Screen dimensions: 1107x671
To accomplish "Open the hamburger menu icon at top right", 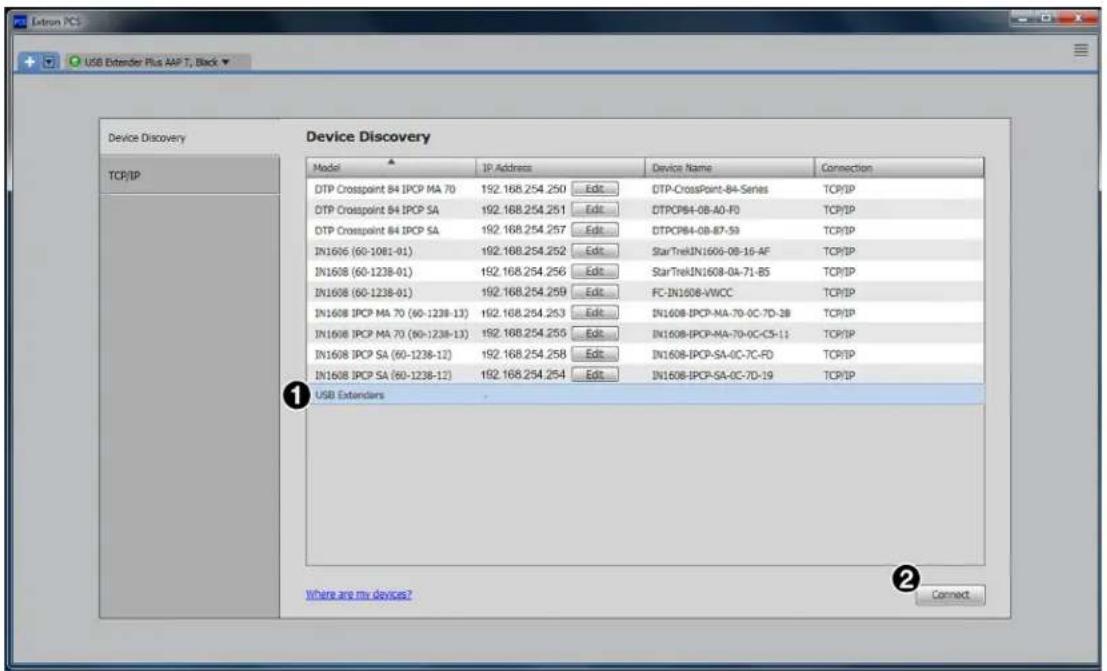I will [1081, 50].
